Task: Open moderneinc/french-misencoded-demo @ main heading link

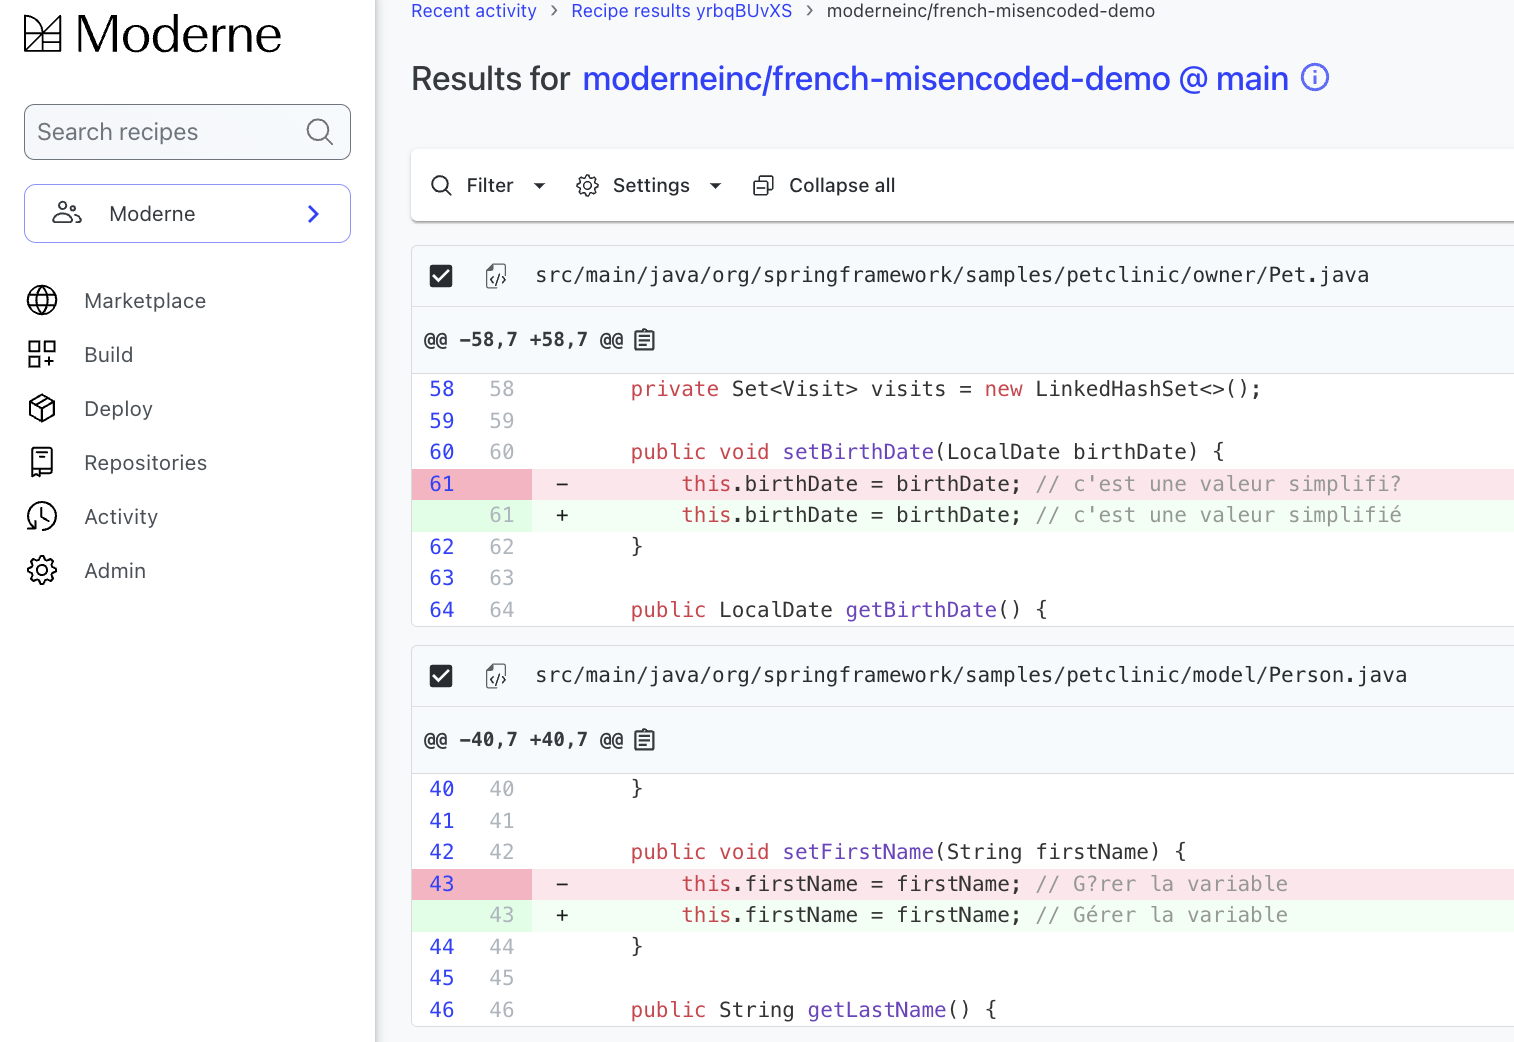Action: [x=936, y=78]
